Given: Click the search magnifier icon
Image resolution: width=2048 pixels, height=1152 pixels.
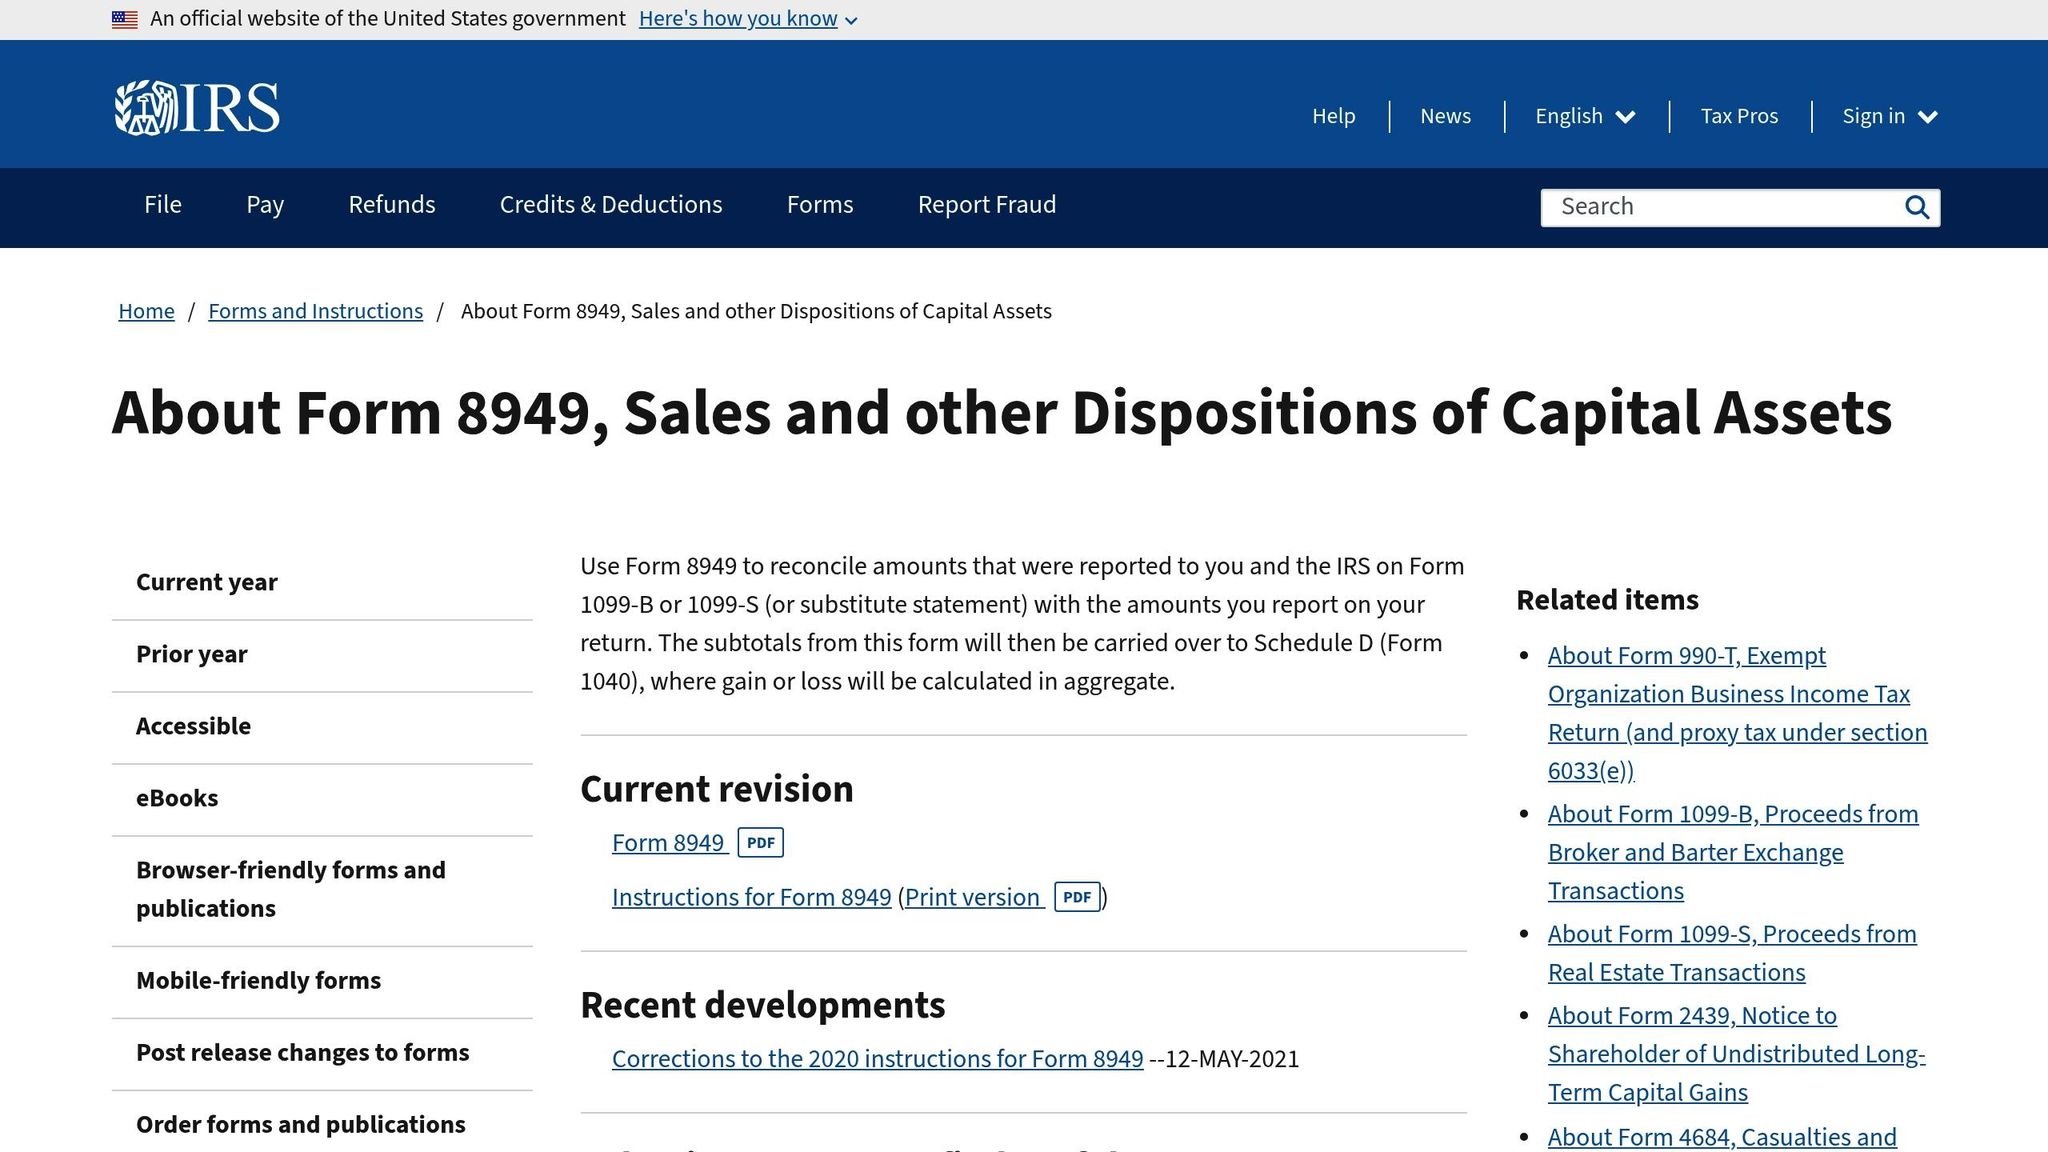Looking at the screenshot, I should pyautogui.click(x=1917, y=207).
